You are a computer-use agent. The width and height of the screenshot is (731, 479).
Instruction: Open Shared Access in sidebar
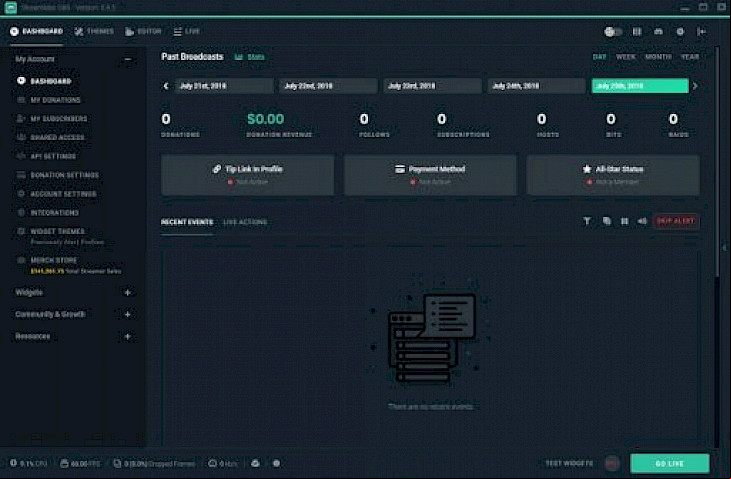pos(57,138)
